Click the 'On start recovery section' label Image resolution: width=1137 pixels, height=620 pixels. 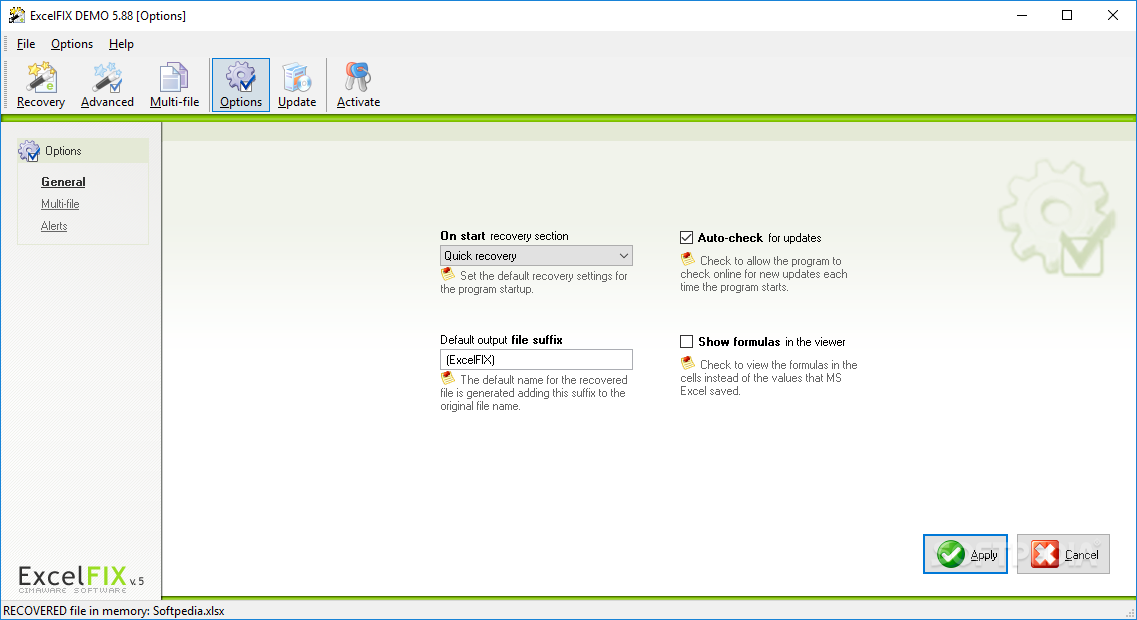(x=504, y=236)
